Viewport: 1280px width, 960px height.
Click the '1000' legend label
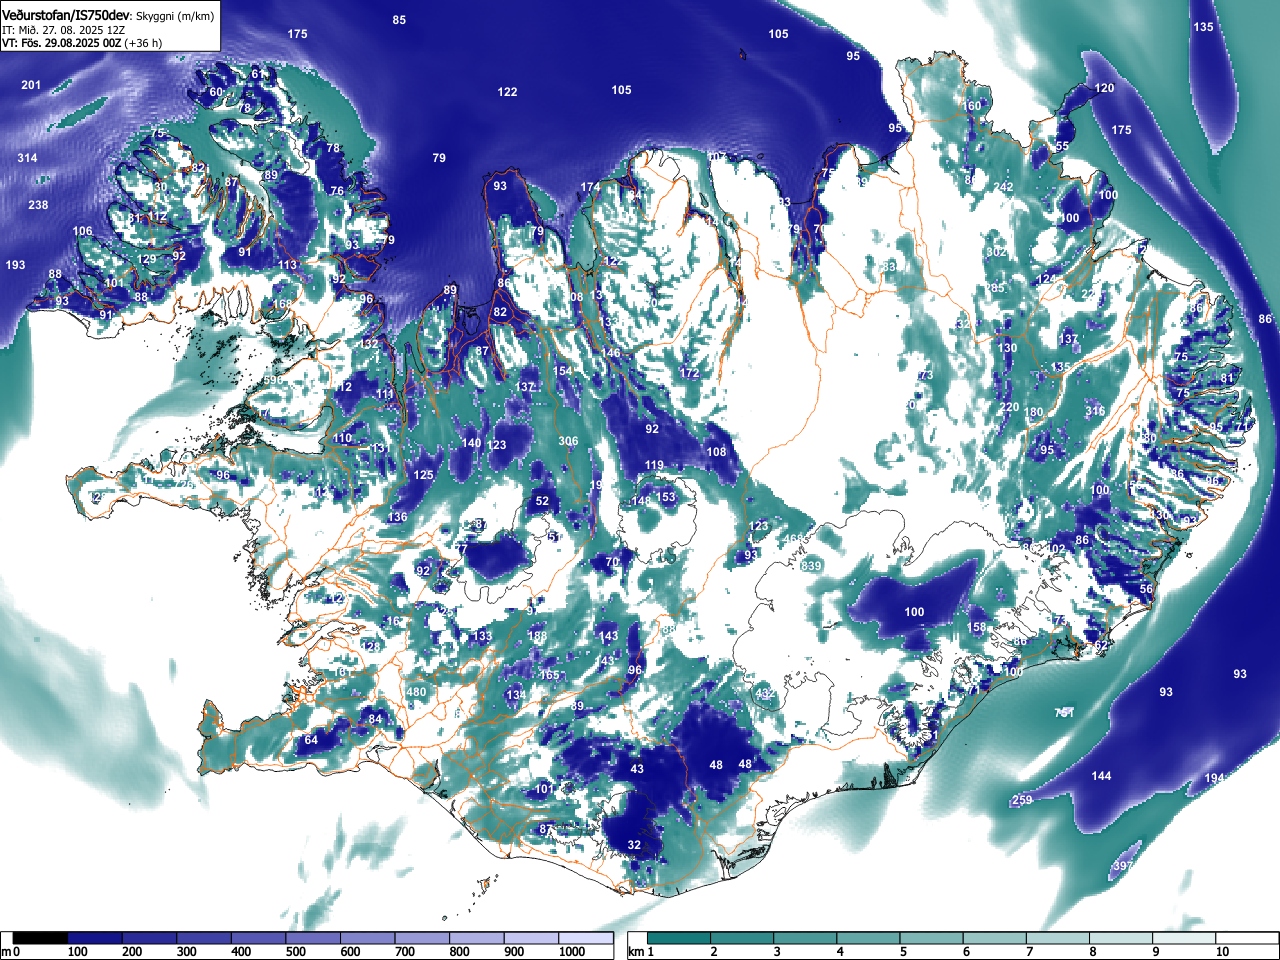point(572,952)
